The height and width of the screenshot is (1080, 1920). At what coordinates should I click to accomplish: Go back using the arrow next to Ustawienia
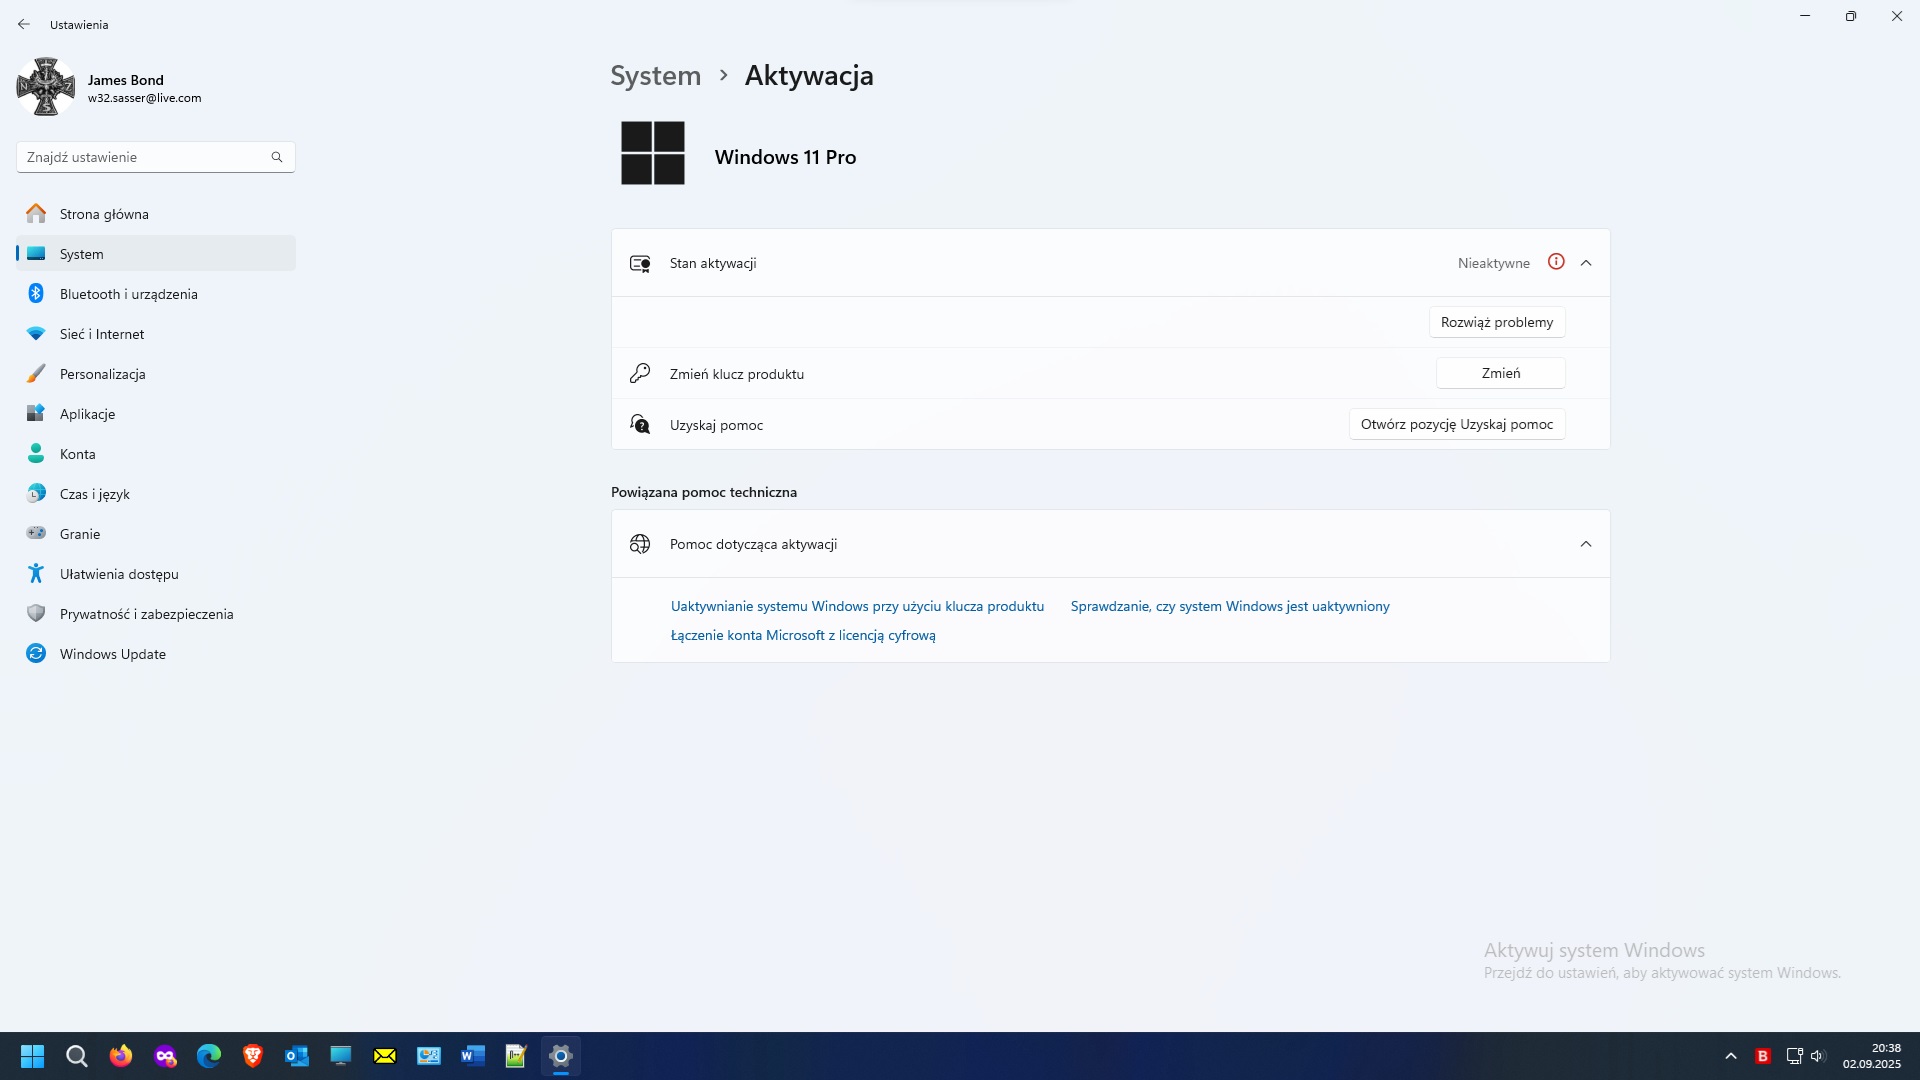[24, 24]
